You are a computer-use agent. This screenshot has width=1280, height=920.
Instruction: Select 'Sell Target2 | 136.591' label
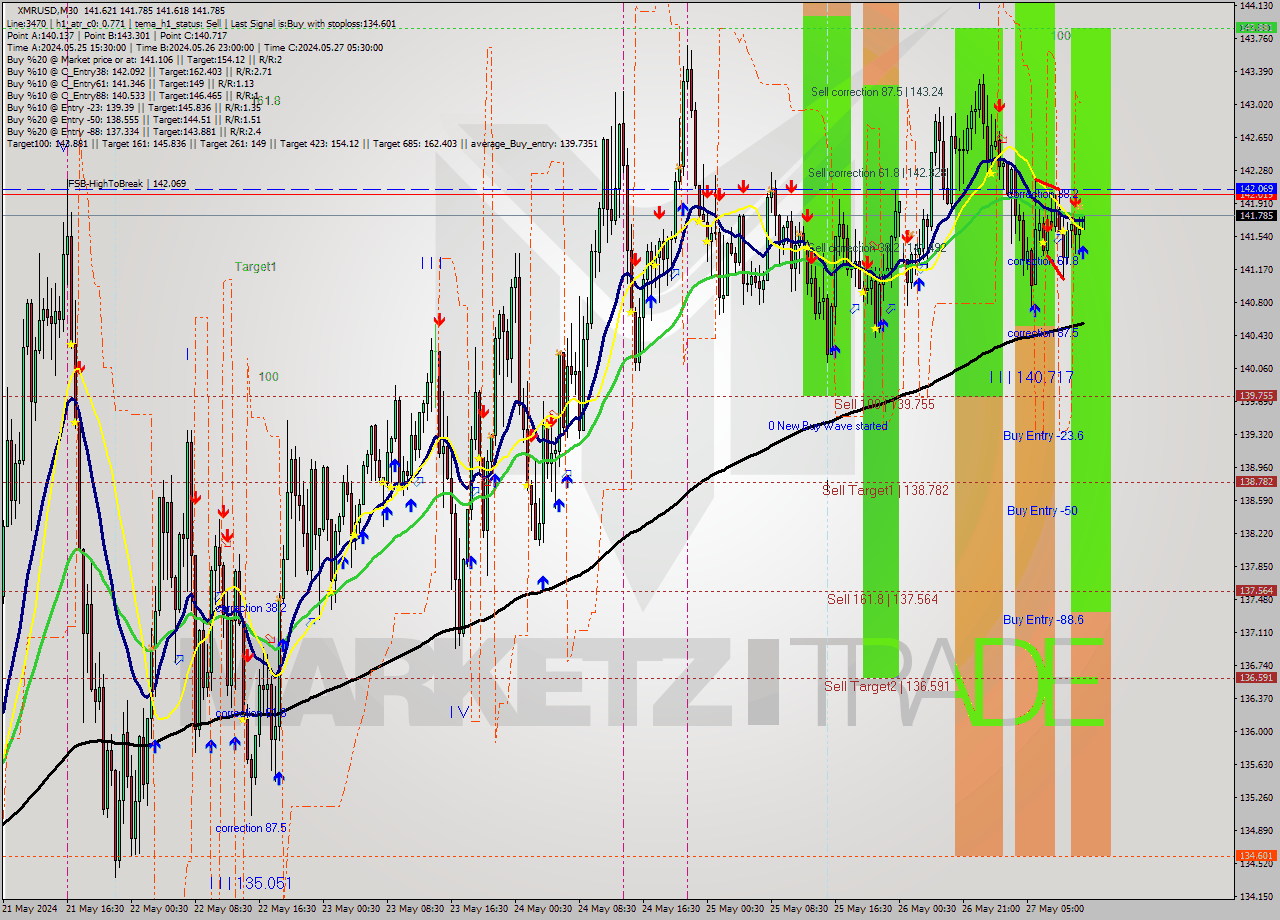(886, 686)
